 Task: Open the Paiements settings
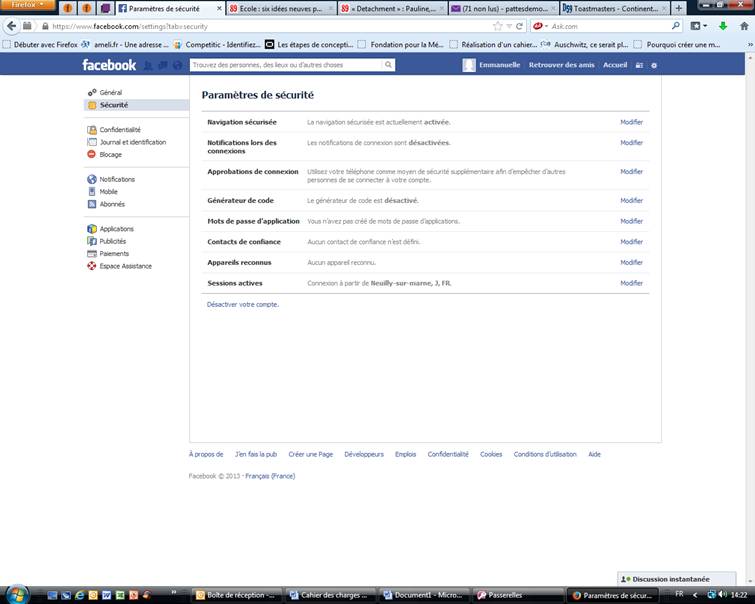click(114, 254)
